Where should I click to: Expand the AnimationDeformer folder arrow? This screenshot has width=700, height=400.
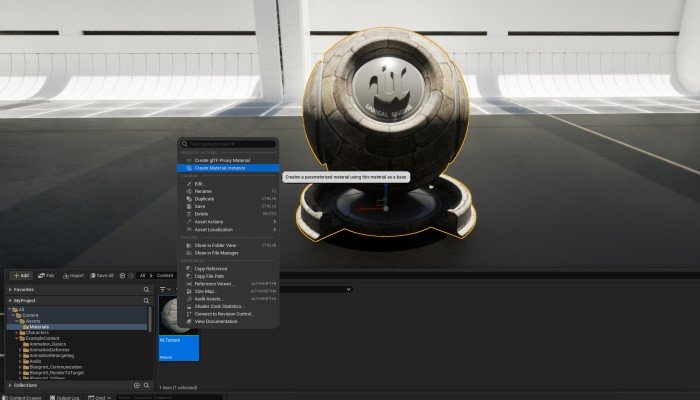point(20,350)
